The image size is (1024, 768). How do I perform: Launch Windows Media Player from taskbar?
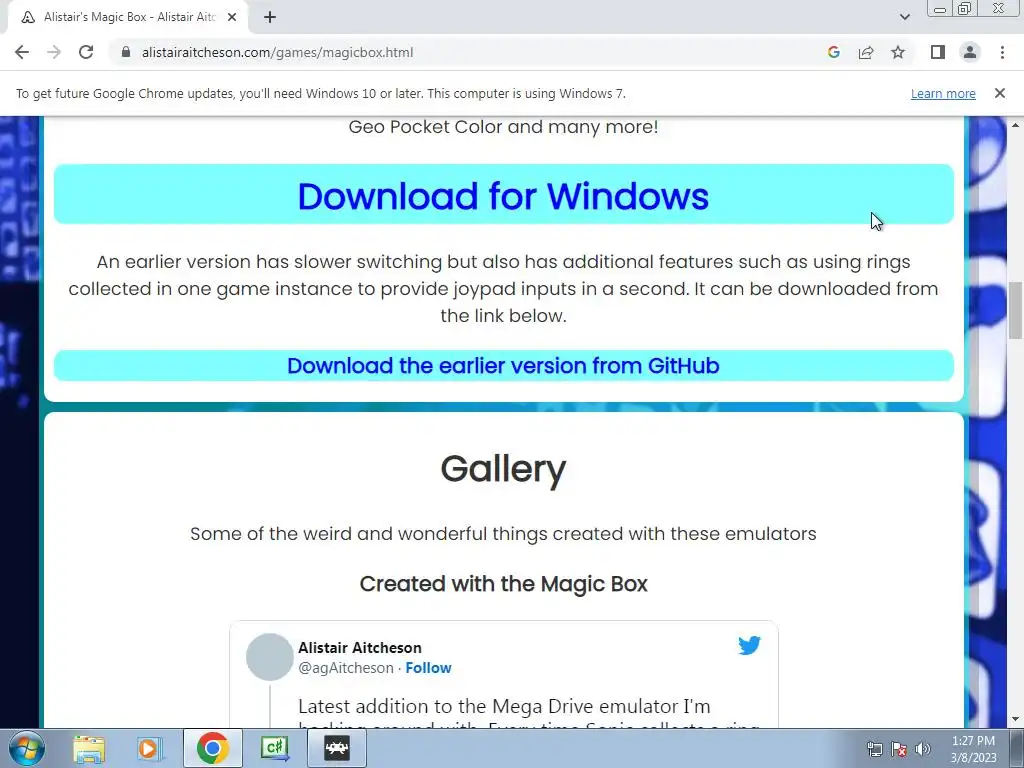(149, 748)
